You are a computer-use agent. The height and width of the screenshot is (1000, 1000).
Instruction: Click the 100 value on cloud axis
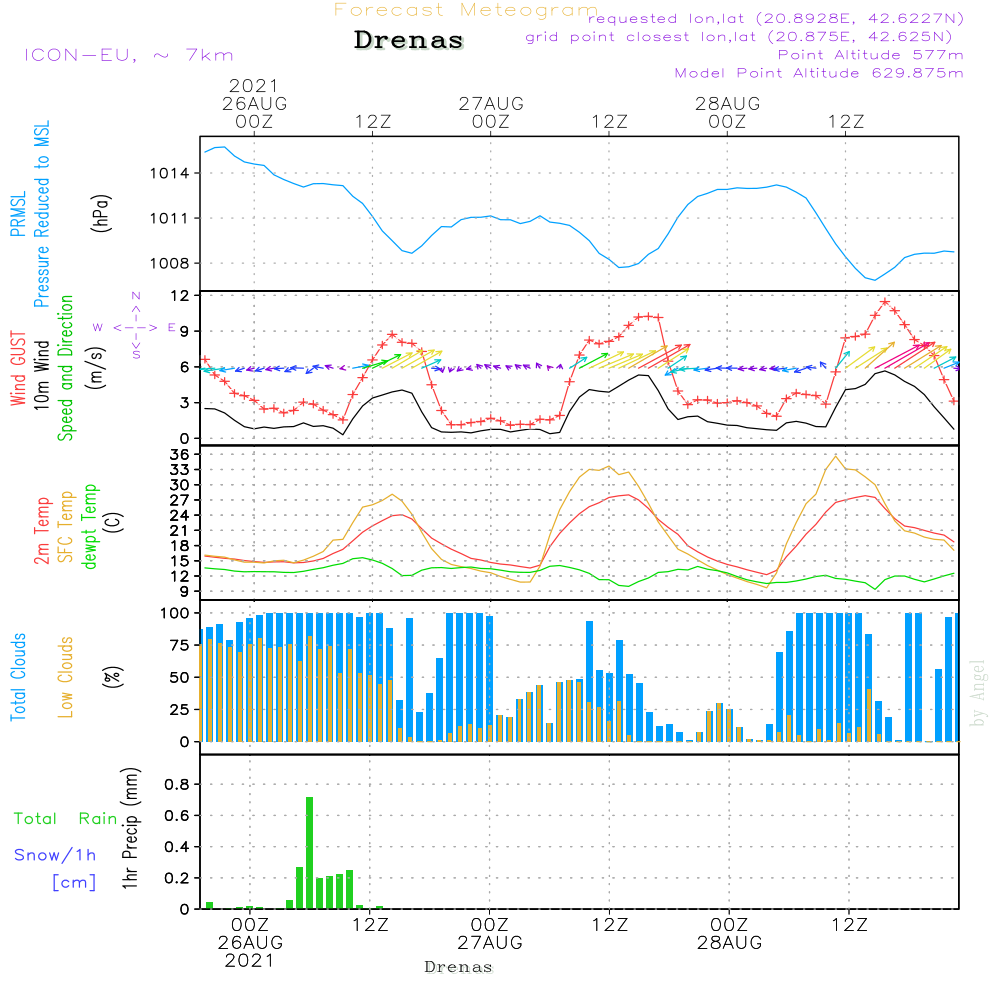pyautogui.click(x=175, y=614)
